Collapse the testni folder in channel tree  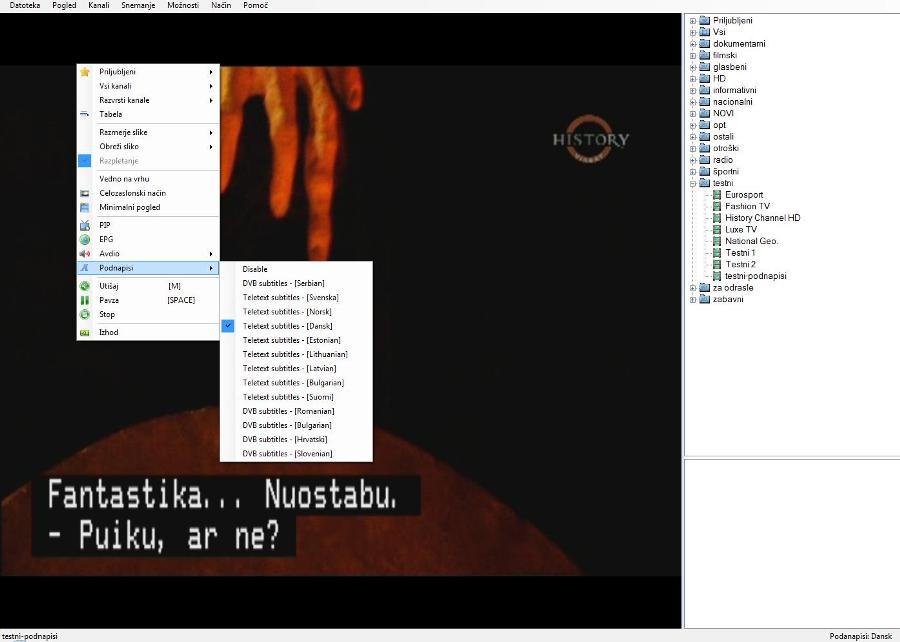tap(692, 183)
